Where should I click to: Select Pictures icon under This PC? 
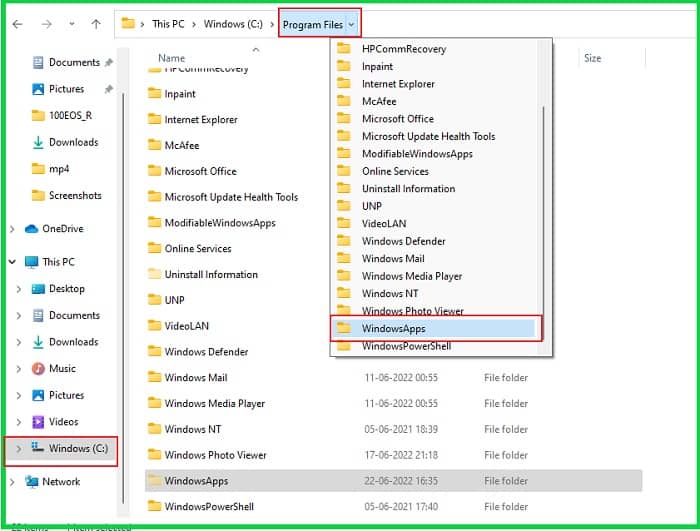coord(38,395)
